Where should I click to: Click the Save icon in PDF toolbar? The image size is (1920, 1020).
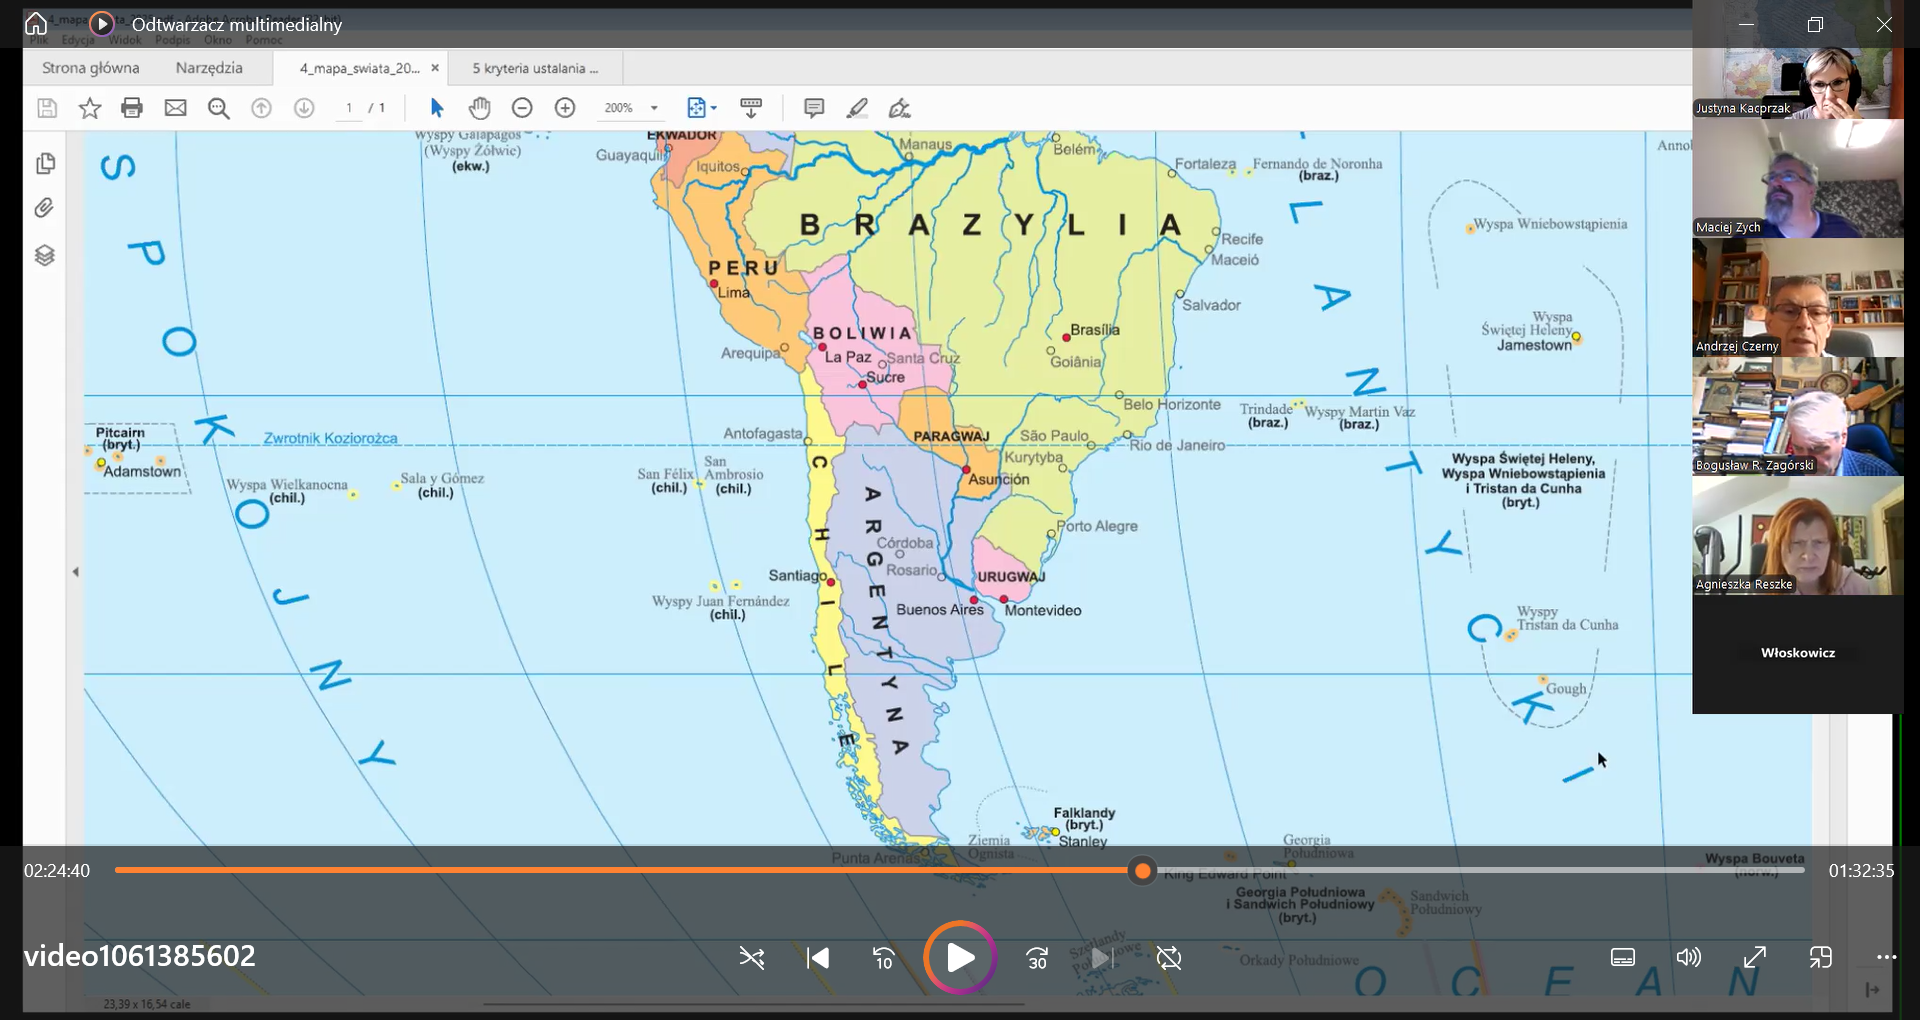(x=47, y=108)
